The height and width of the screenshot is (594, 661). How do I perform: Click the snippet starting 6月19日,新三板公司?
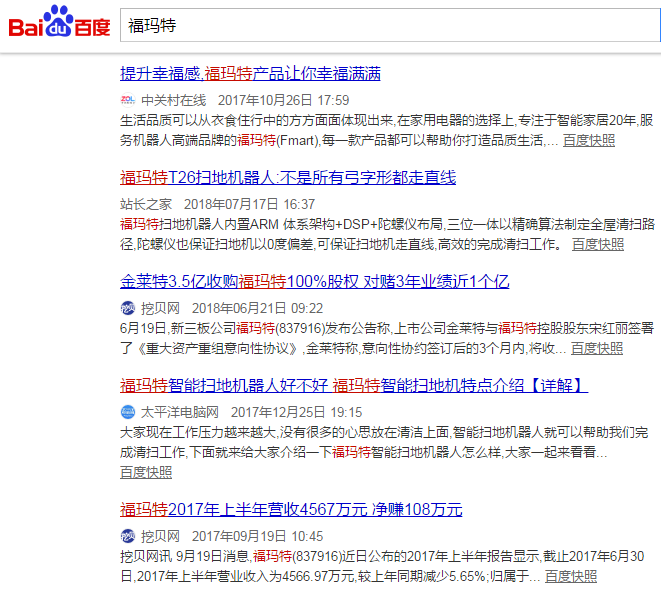point(387,339)
